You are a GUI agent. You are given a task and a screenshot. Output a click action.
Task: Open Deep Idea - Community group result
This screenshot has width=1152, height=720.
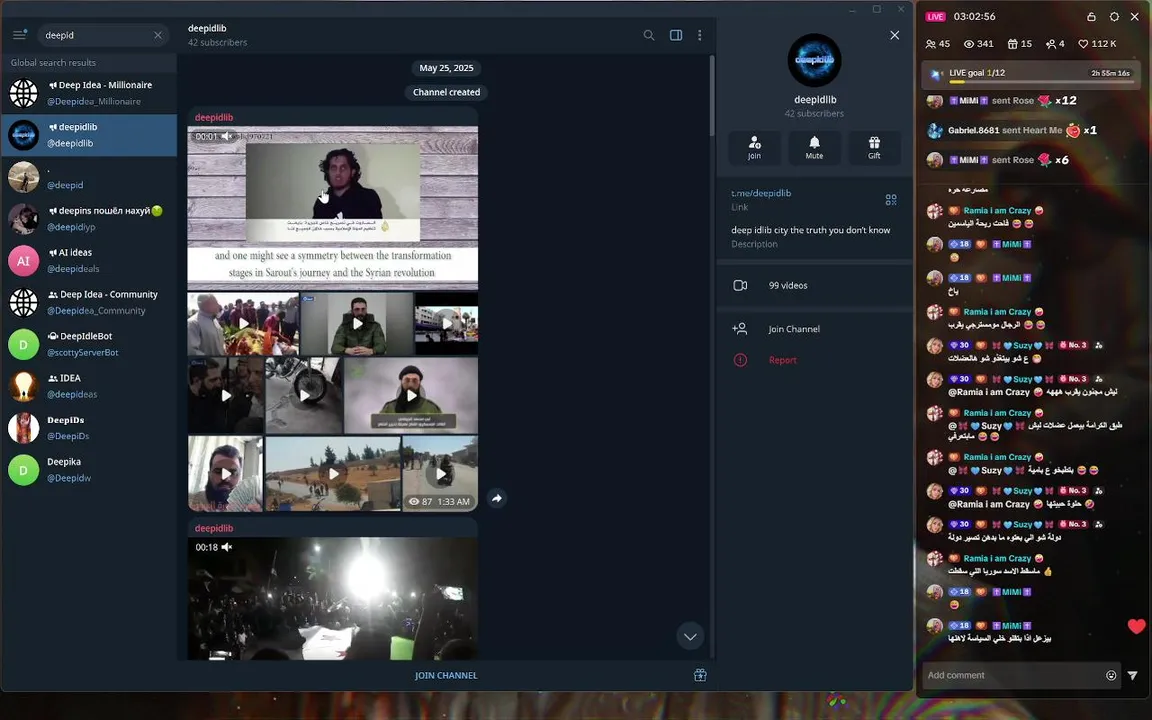pos(89,303)
